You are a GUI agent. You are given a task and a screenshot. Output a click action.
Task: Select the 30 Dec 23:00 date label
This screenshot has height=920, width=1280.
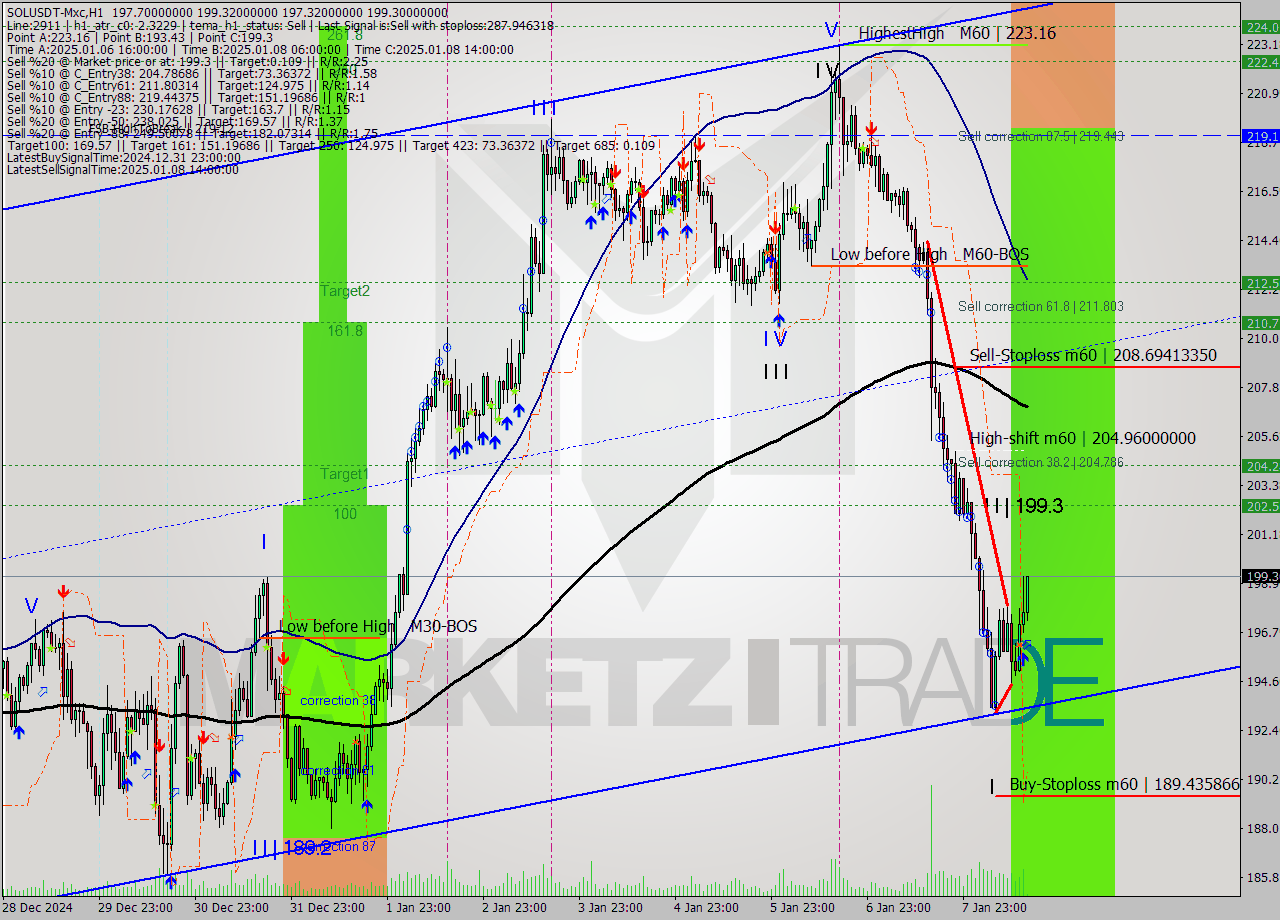[x=233, y=907]
